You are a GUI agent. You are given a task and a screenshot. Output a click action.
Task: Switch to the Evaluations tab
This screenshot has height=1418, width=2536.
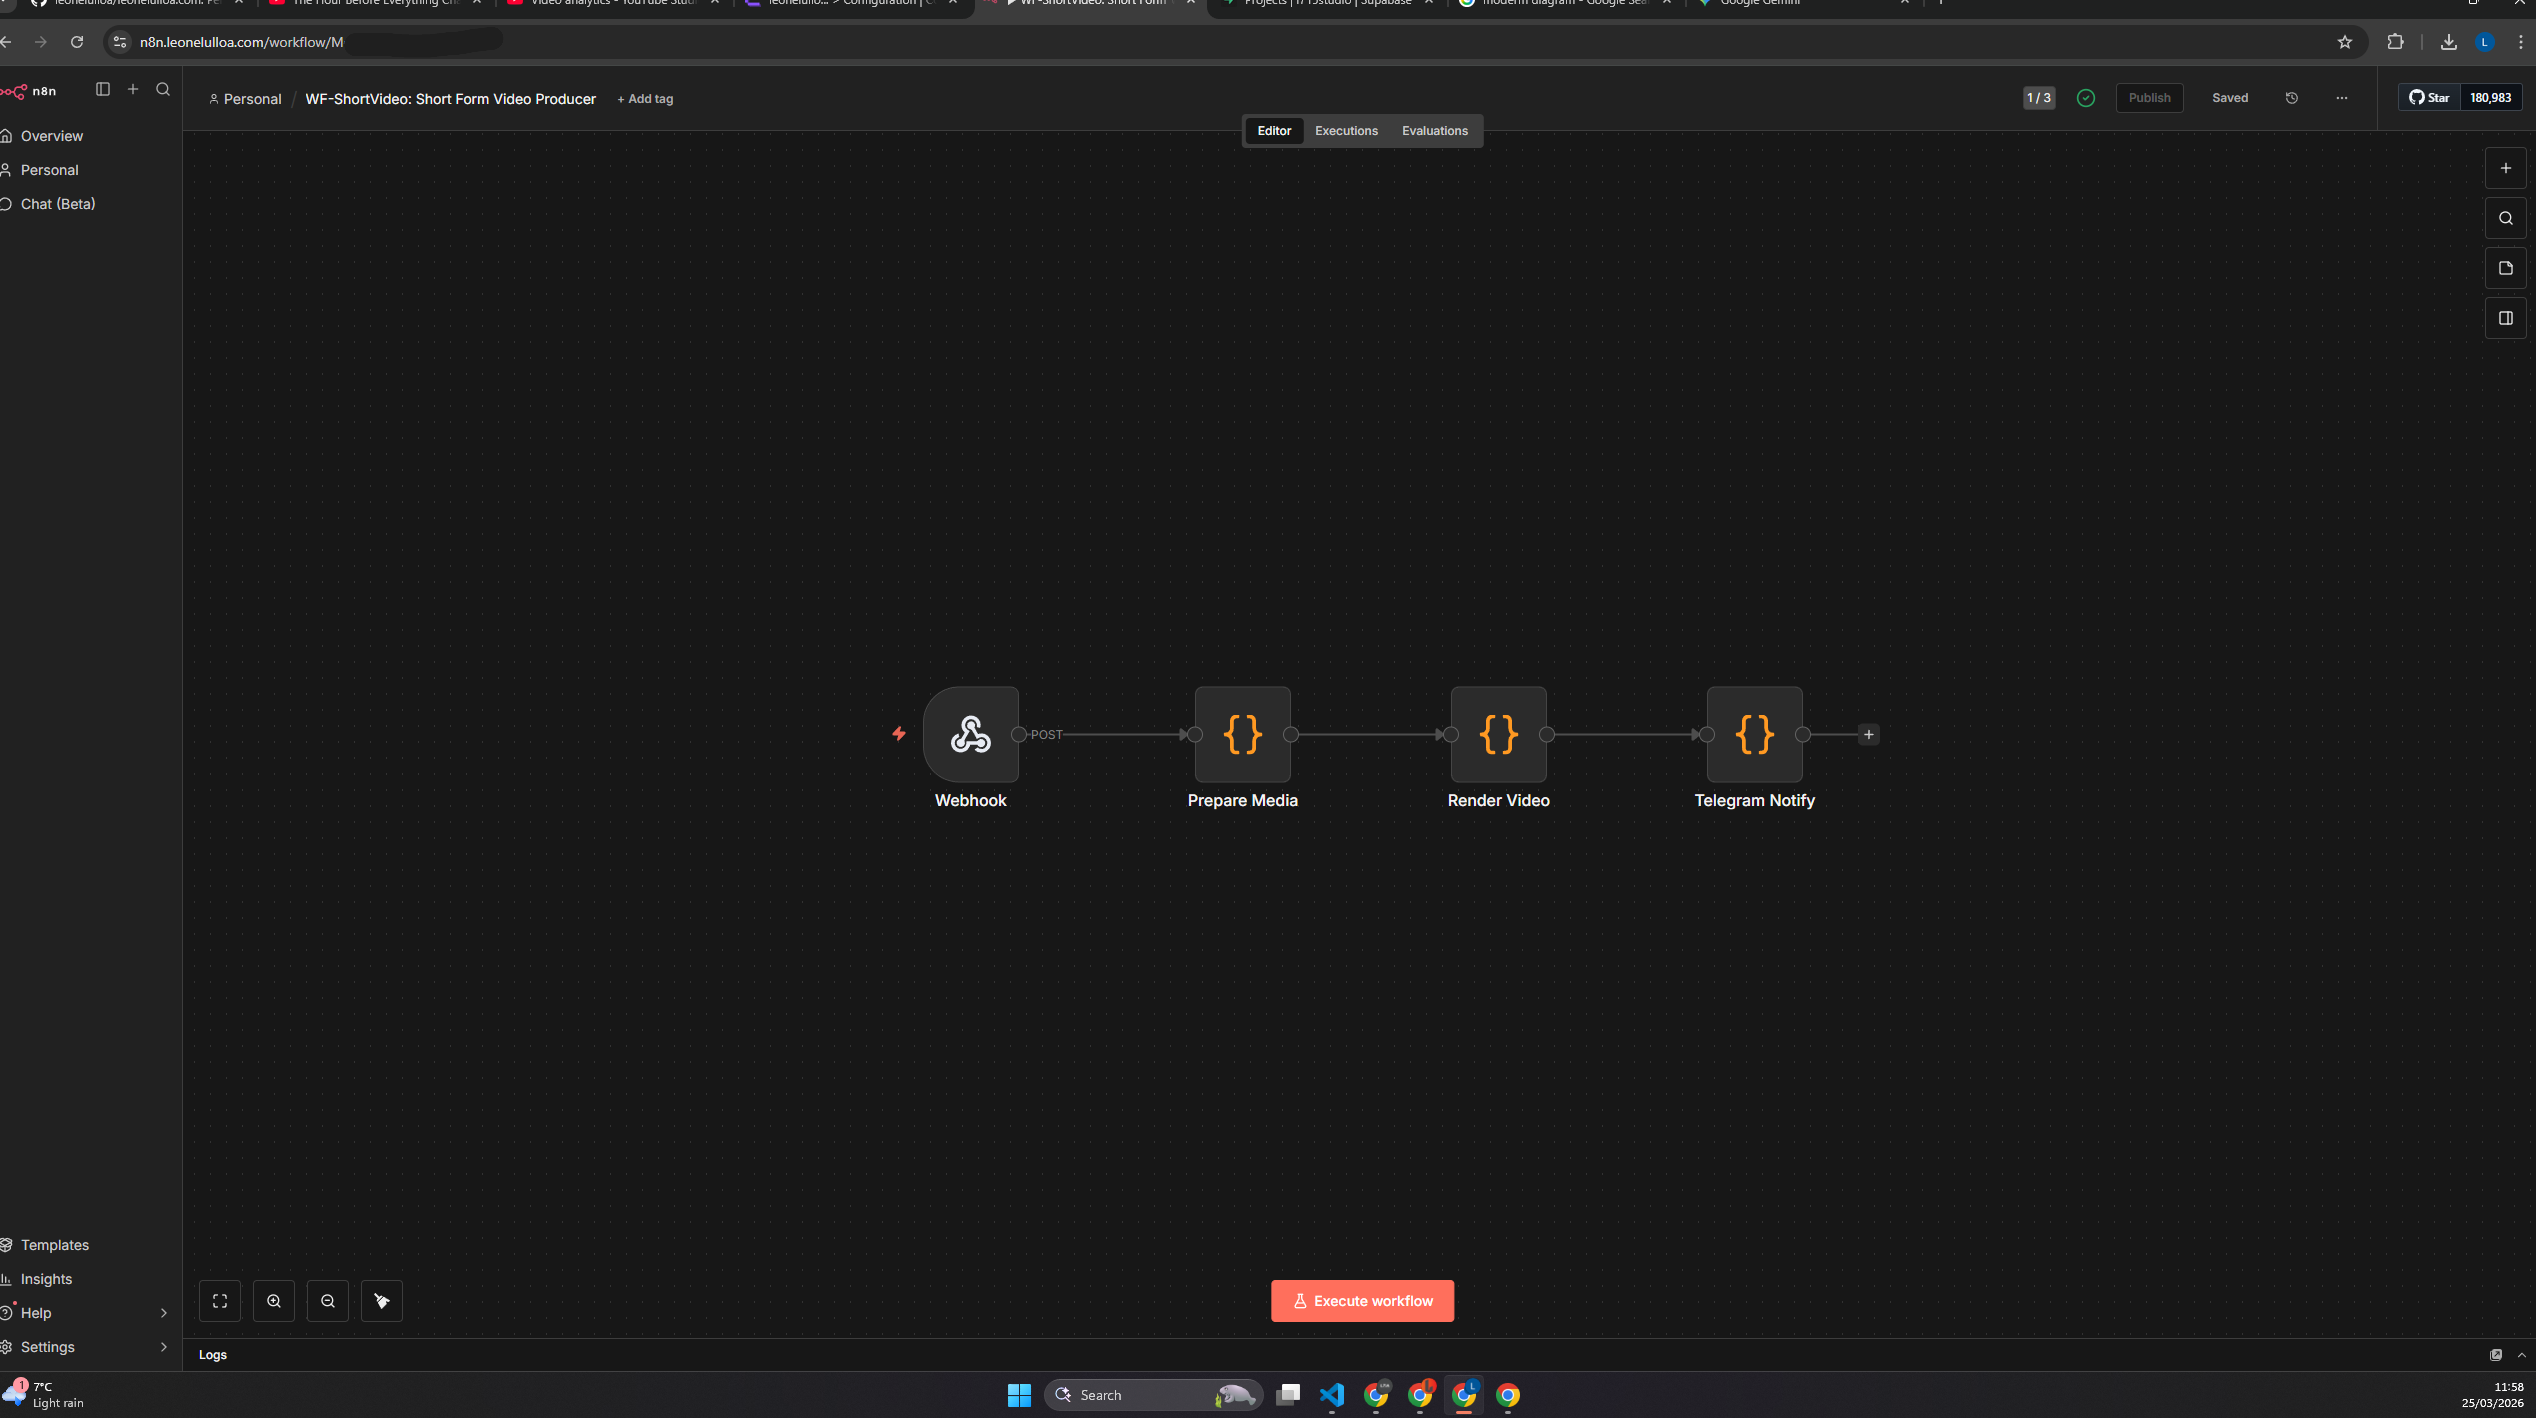pos(1434,130)
